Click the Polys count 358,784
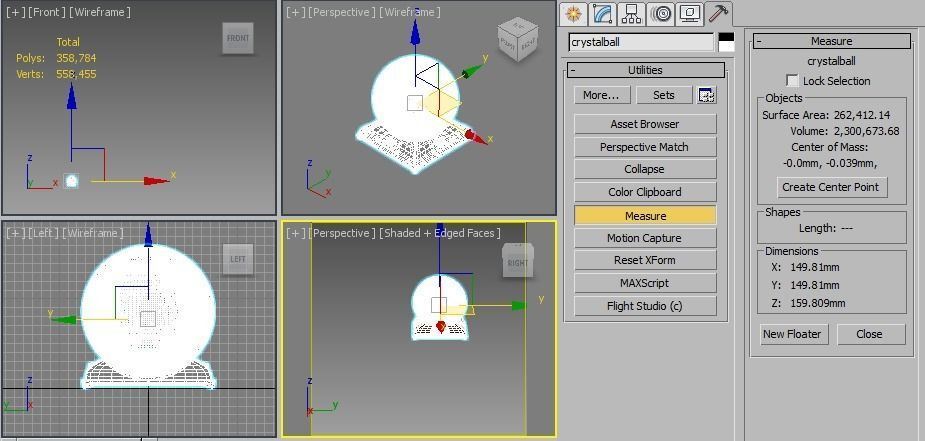925x441 pixels. [x=76, y=58]
